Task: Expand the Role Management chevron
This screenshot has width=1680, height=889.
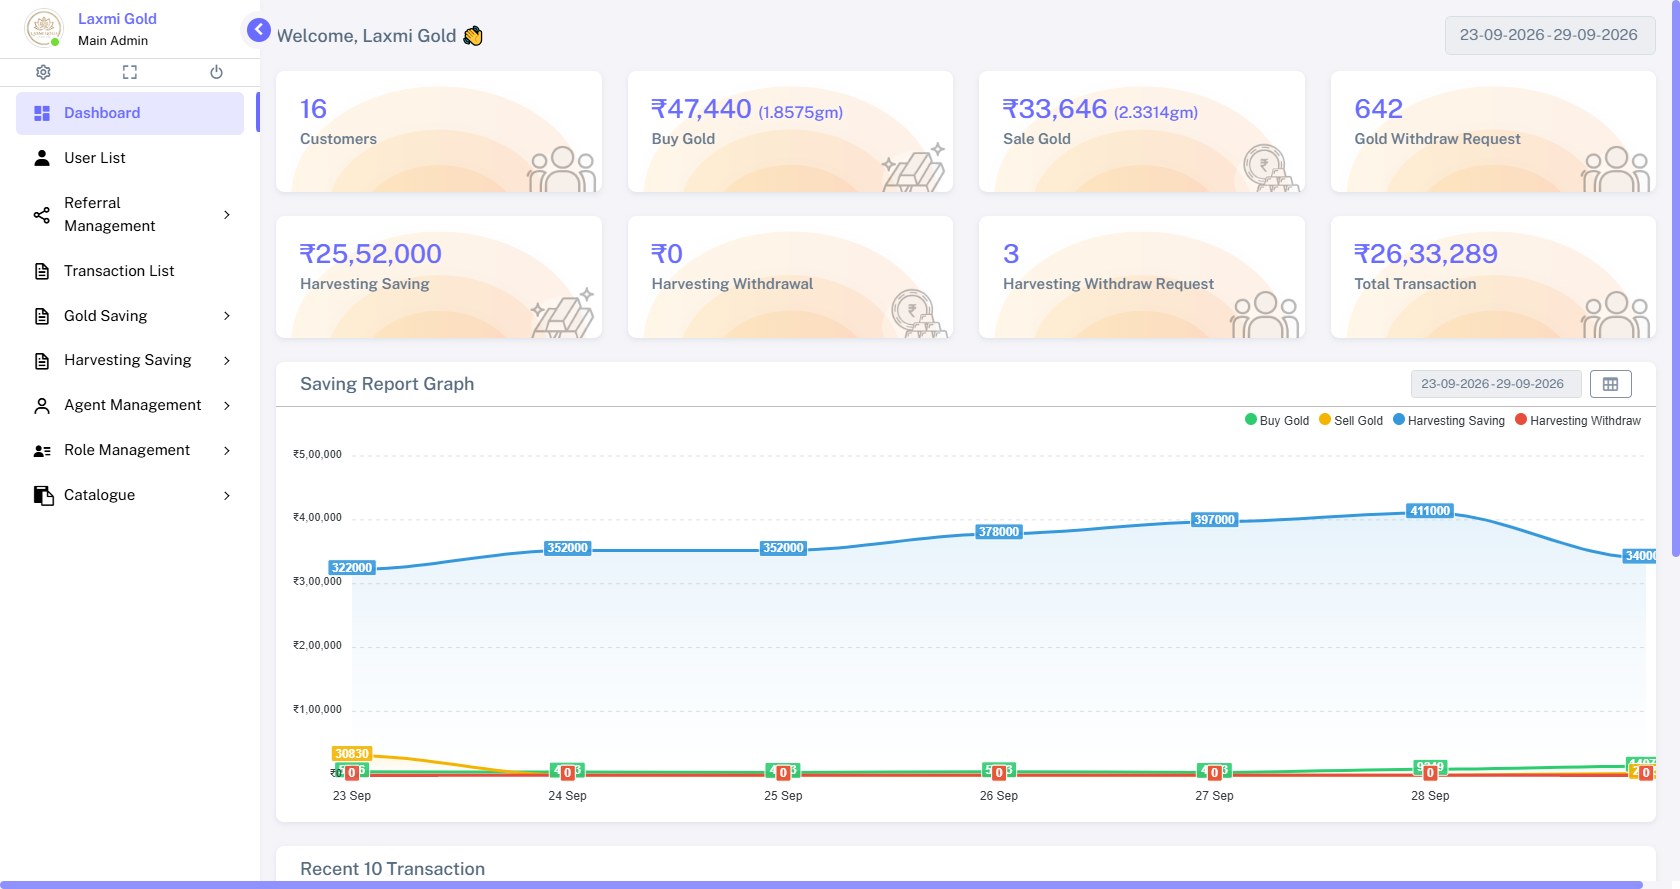Action: point(227,451)
